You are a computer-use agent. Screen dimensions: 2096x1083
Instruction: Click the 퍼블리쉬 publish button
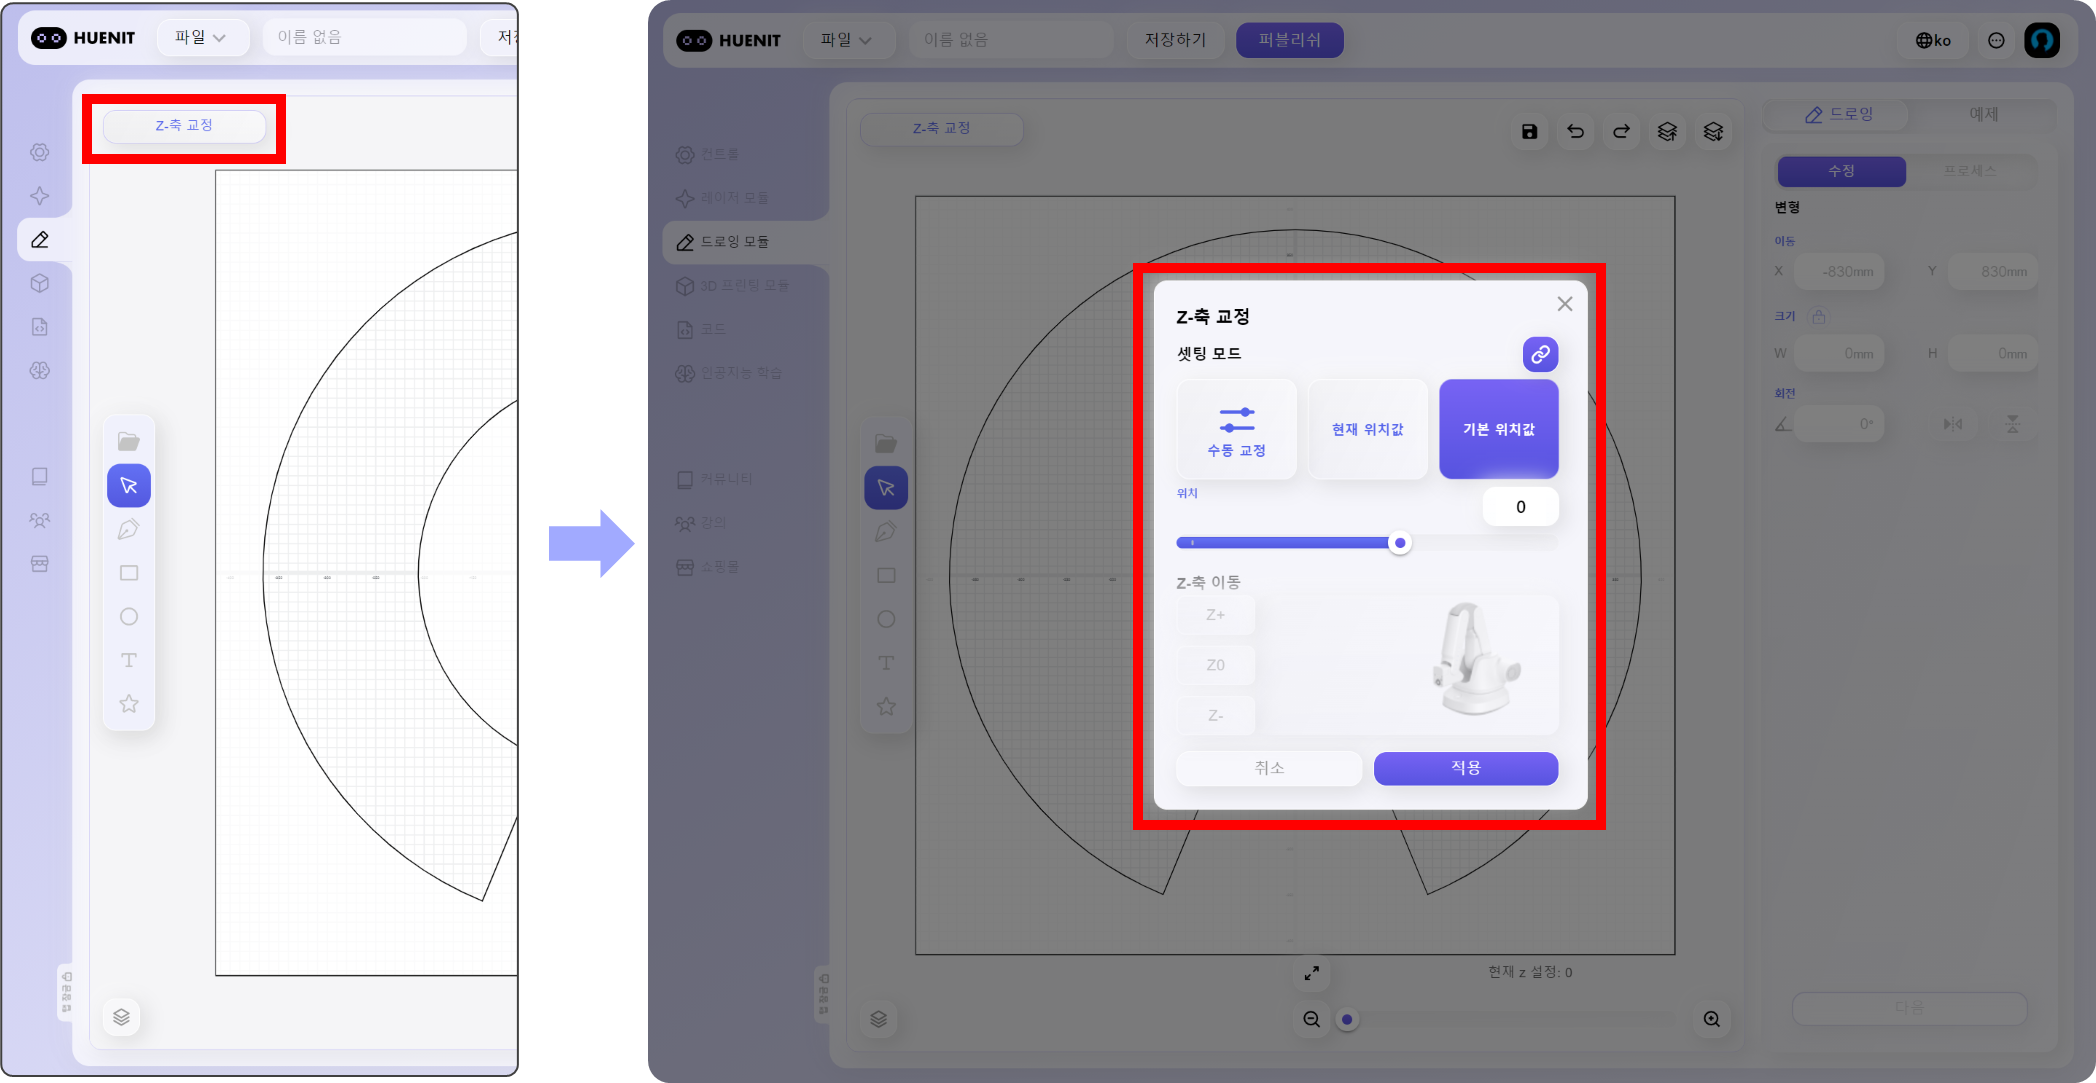pyautogui.click(x=1289, y=40)
